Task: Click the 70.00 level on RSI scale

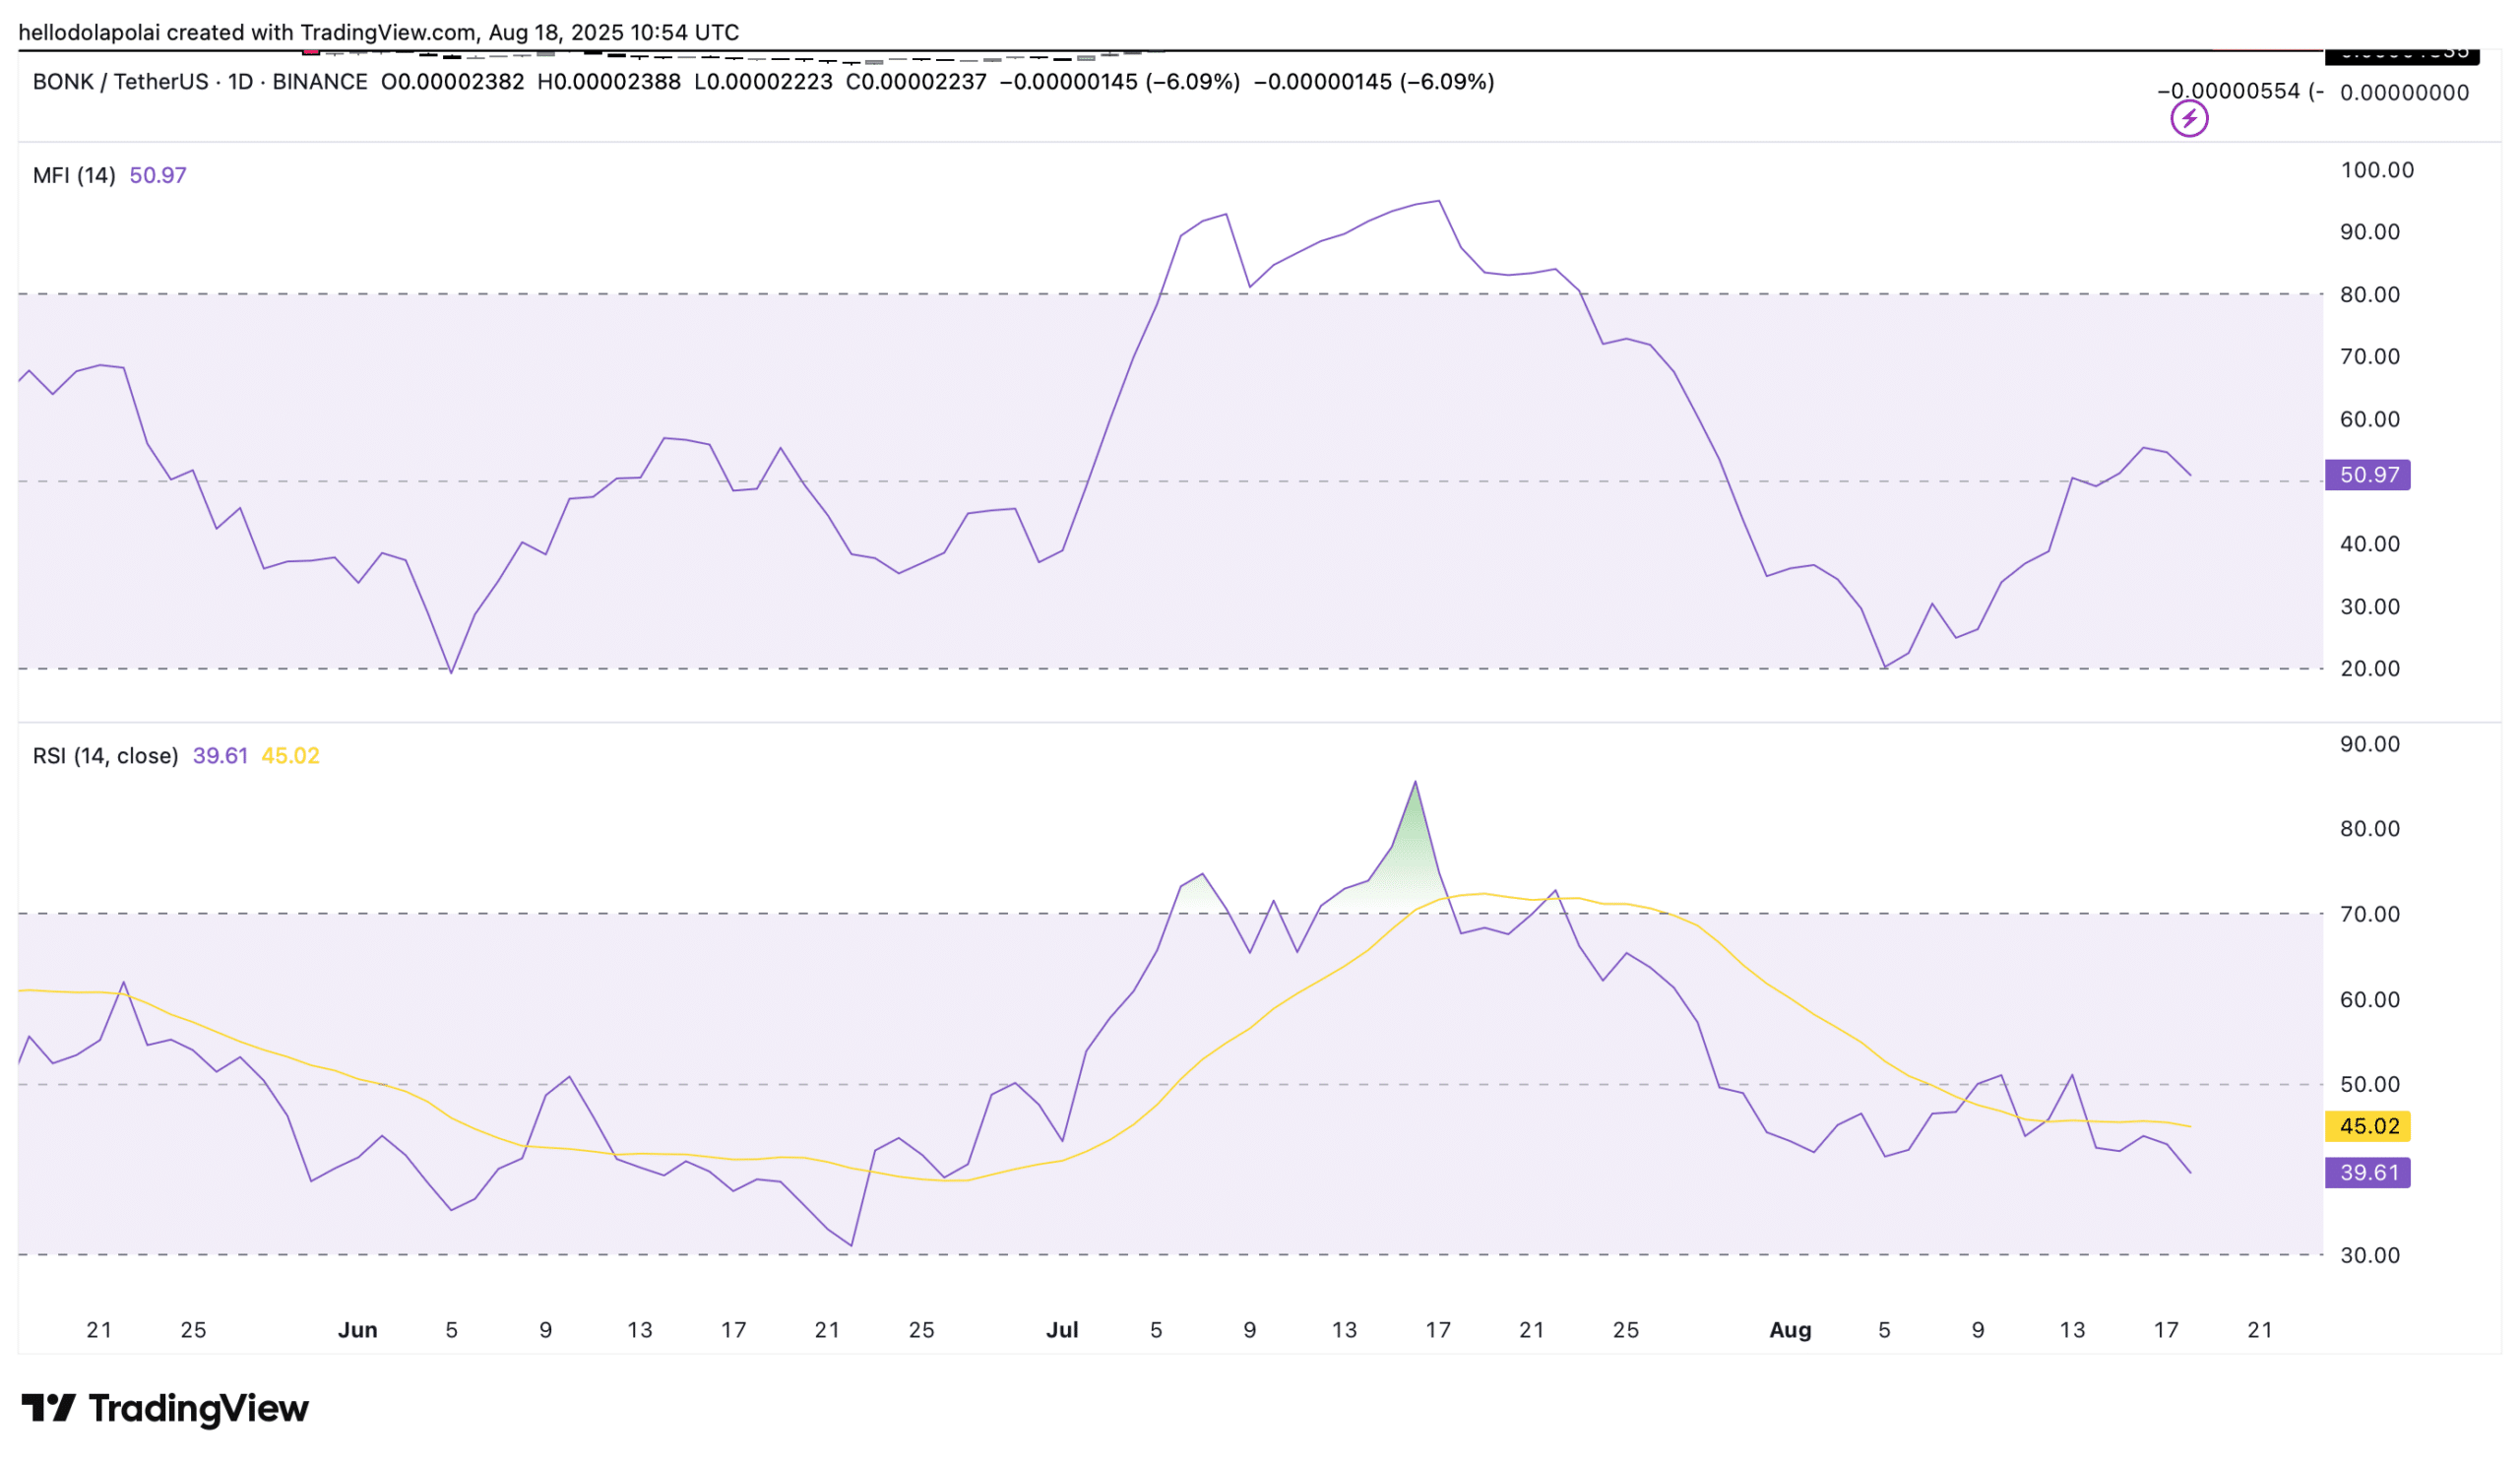Action: click(2369, 914)
